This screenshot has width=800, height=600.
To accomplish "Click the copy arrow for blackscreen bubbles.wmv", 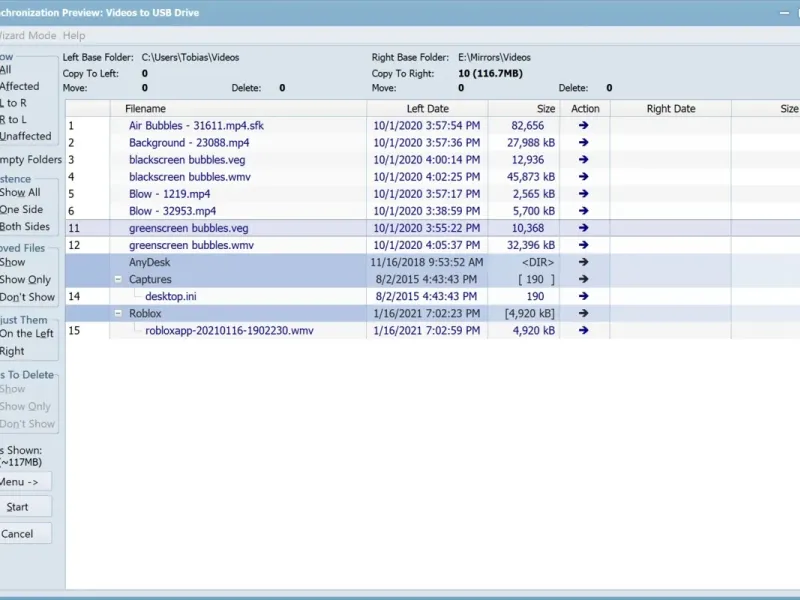I will click(x=584, y=177).
